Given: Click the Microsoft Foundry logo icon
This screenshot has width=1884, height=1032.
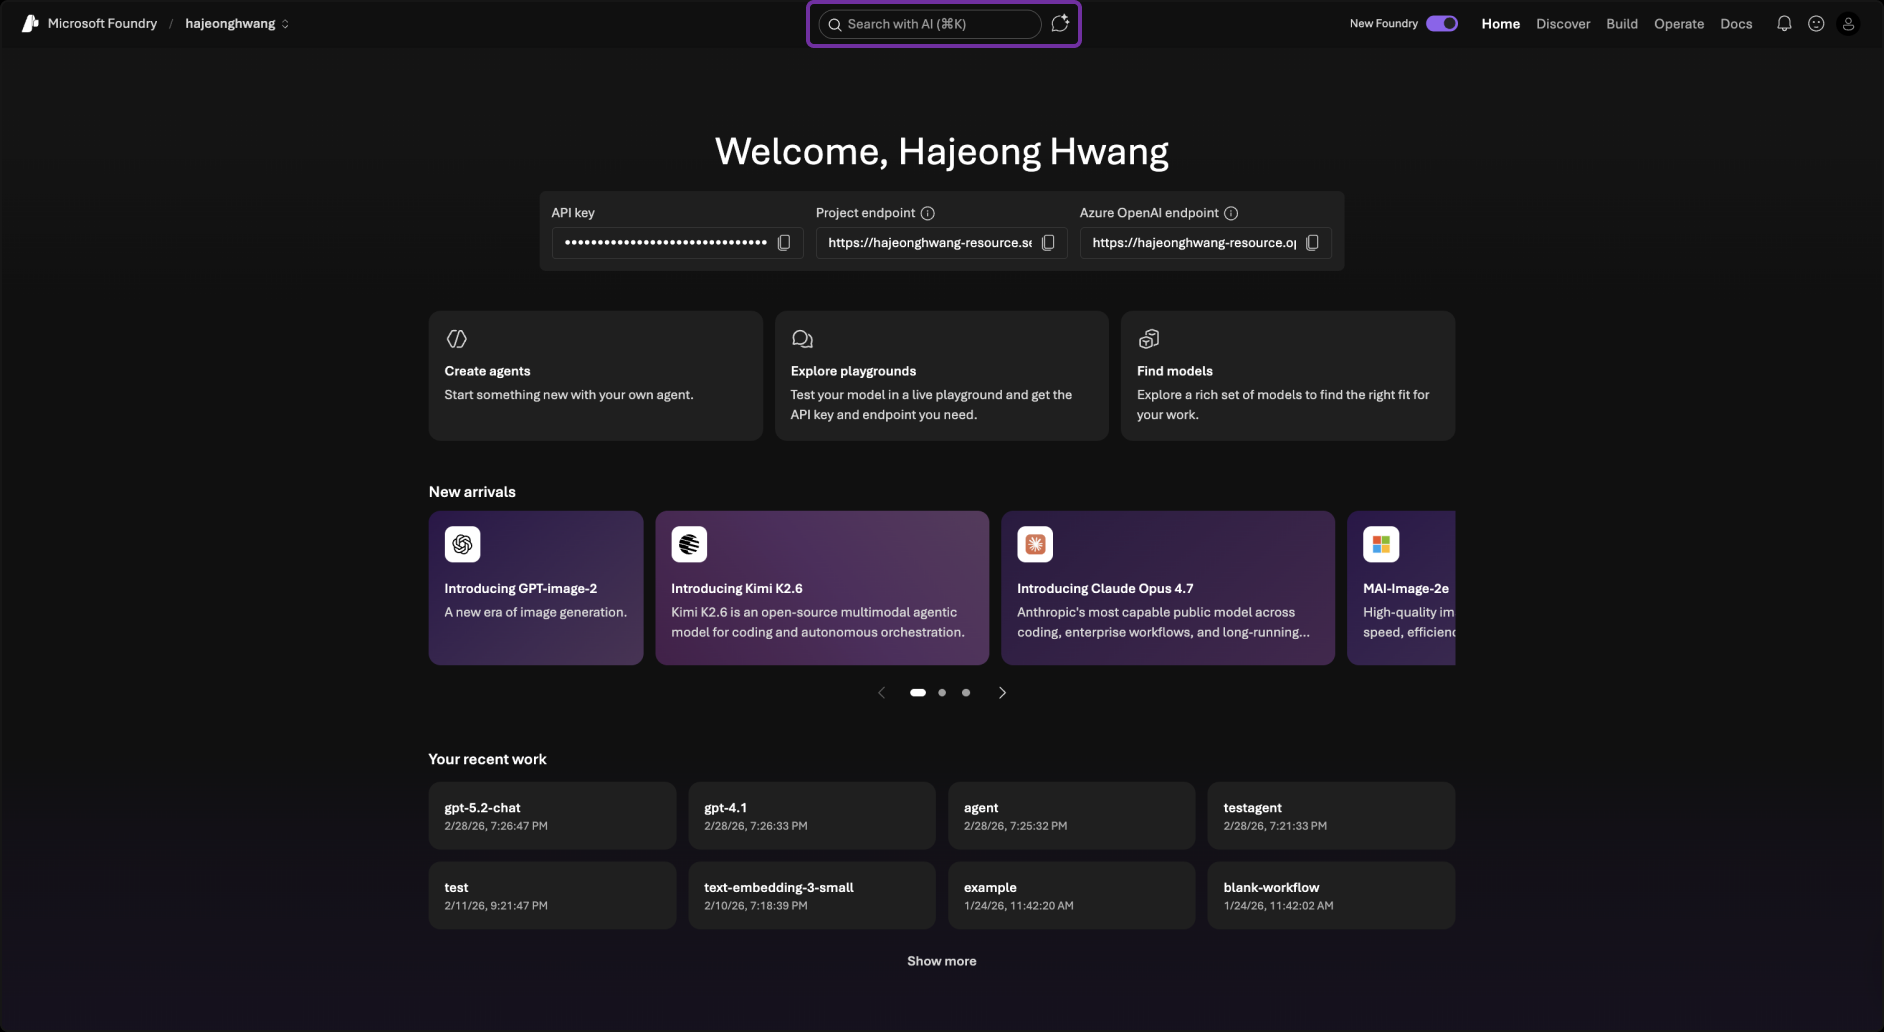Looking at the screenshot, I should 30,24.
